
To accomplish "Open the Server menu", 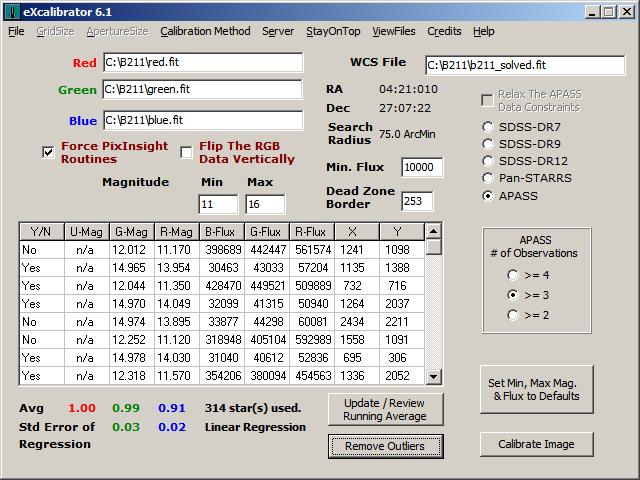I will coord(278,31).
